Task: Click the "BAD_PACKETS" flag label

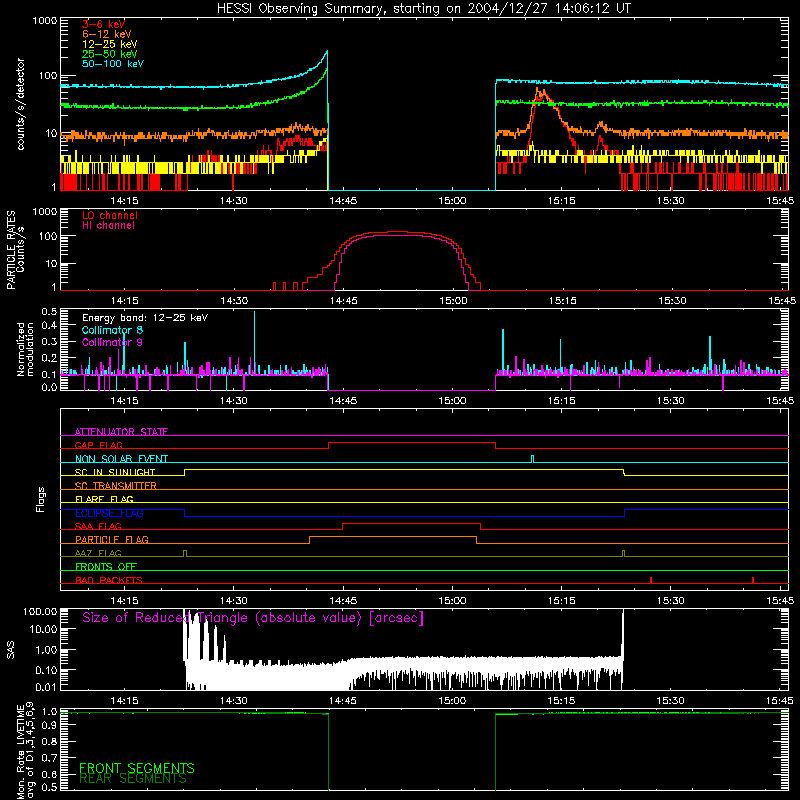Action: 109,580
